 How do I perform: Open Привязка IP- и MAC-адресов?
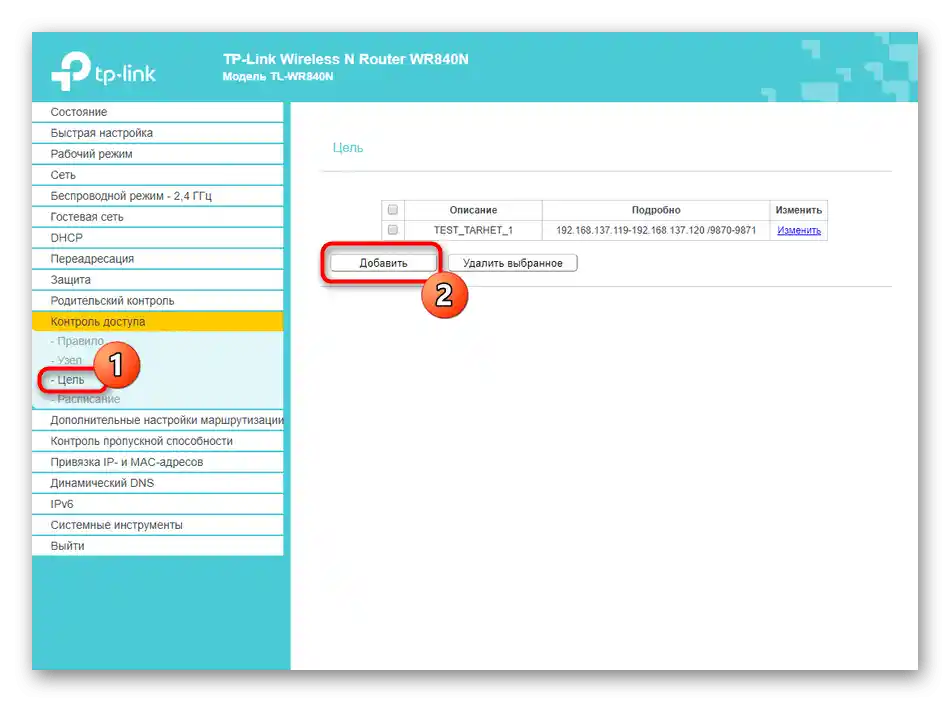[158, 462]
